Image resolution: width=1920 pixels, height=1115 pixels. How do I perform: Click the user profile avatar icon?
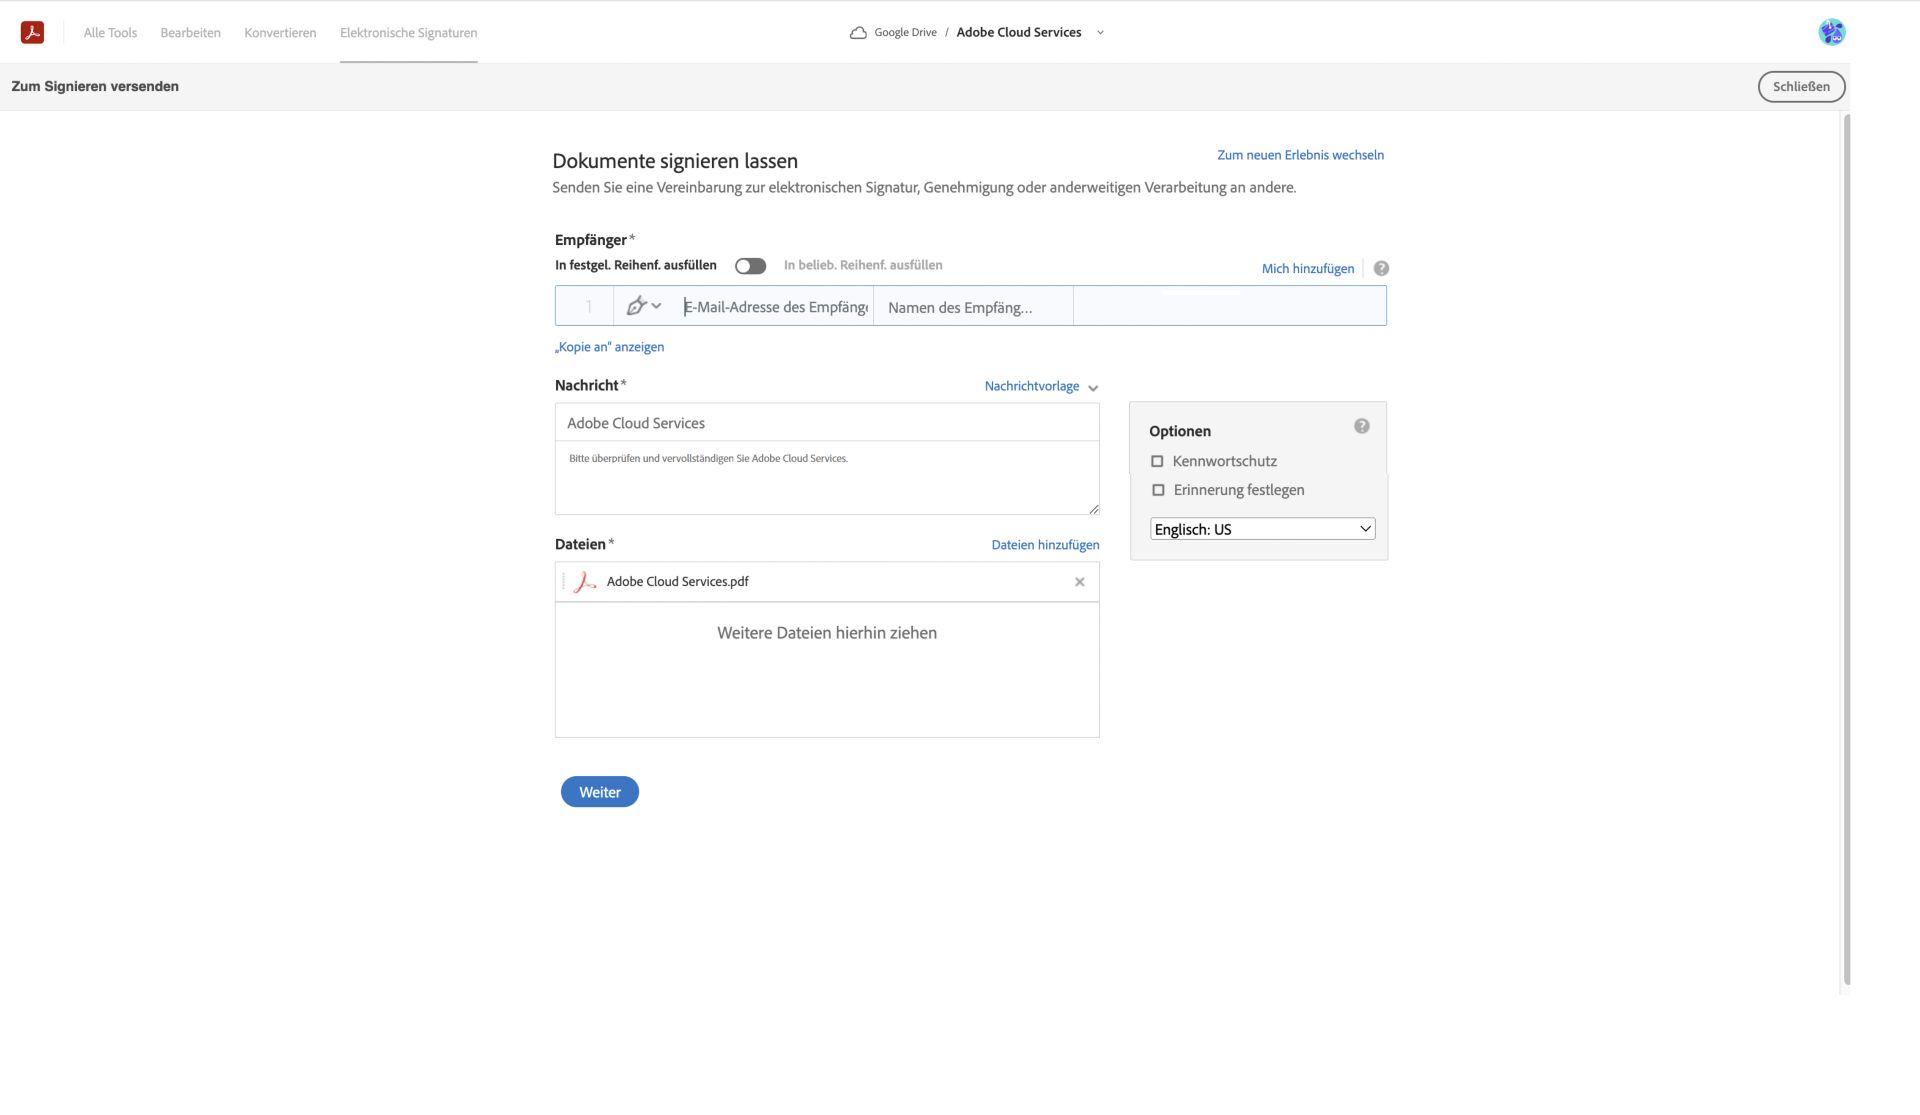[1832, 32]
